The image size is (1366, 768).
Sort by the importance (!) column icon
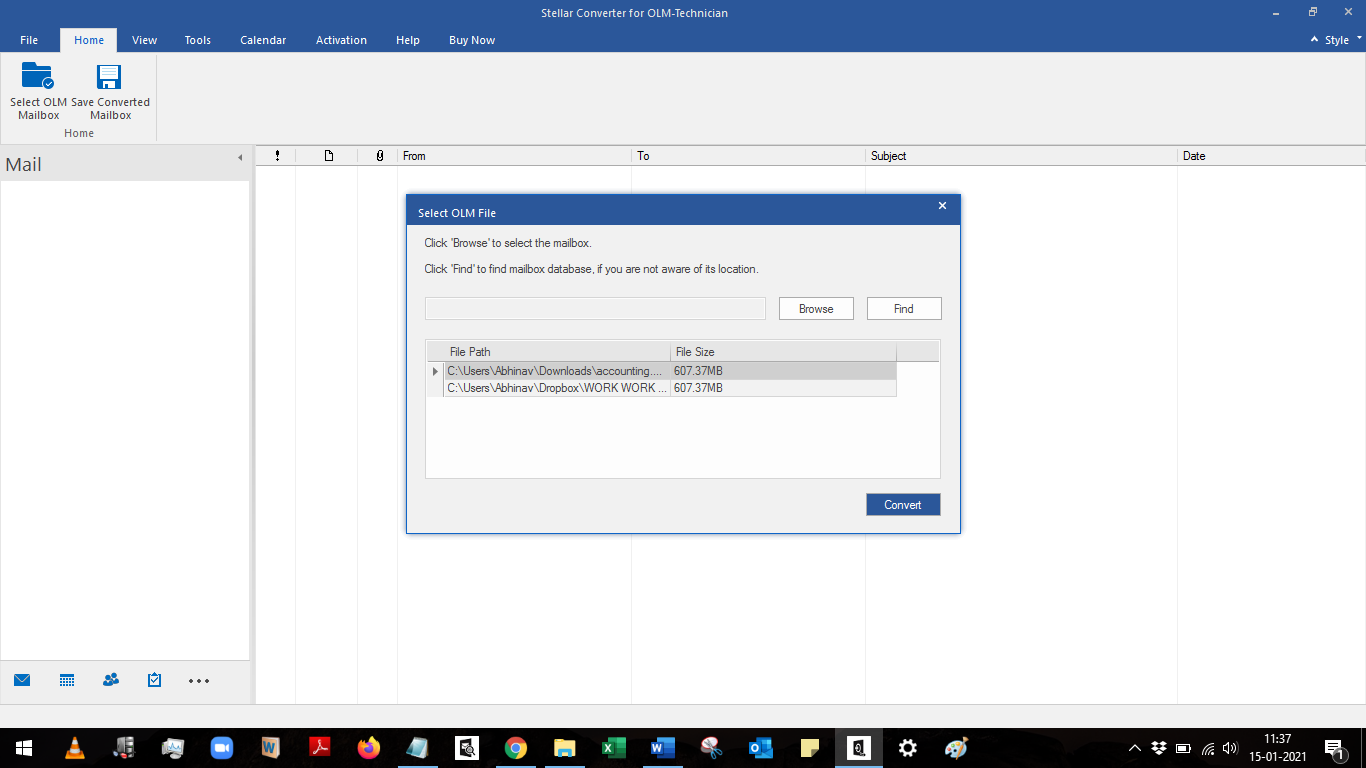pos(277,156)
